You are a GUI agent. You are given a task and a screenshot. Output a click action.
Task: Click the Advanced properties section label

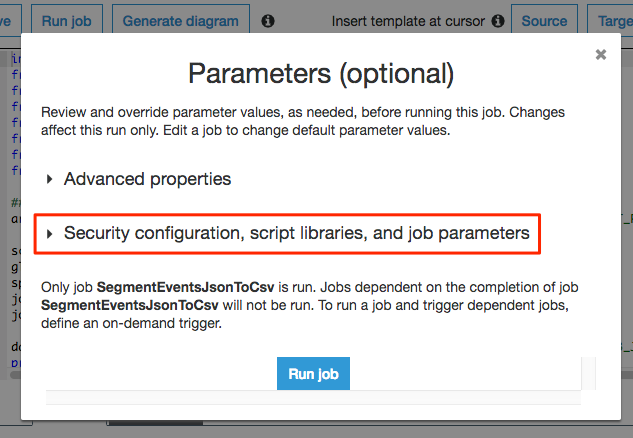[x=147, y=180]
